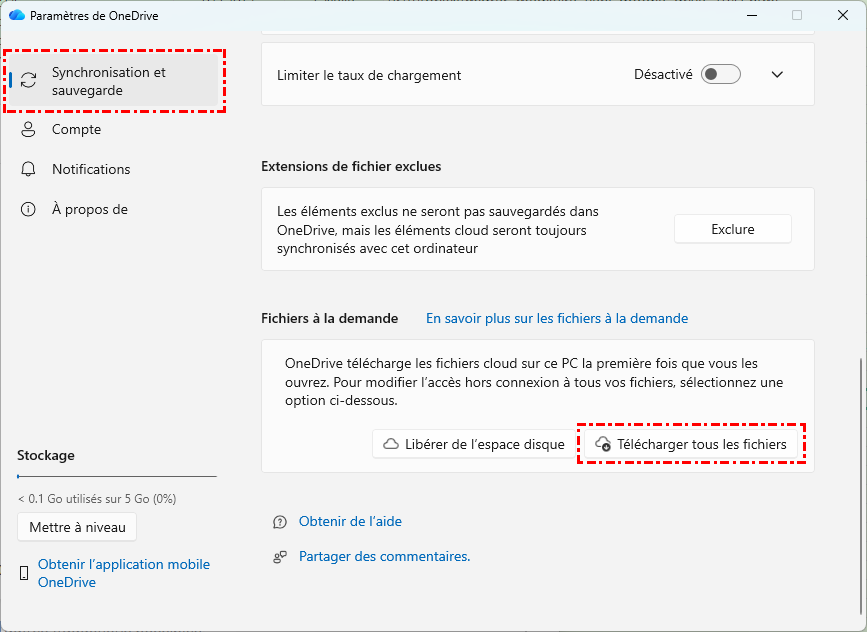
Task: Click the '< 0.1 Go utilisés sur 5 Go (0%)' text
Action: 97,499
